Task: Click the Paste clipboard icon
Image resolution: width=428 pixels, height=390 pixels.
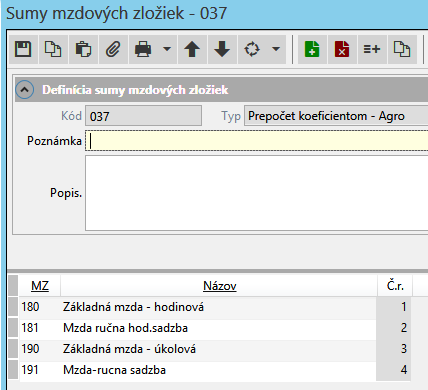Action: pos(83,49)
